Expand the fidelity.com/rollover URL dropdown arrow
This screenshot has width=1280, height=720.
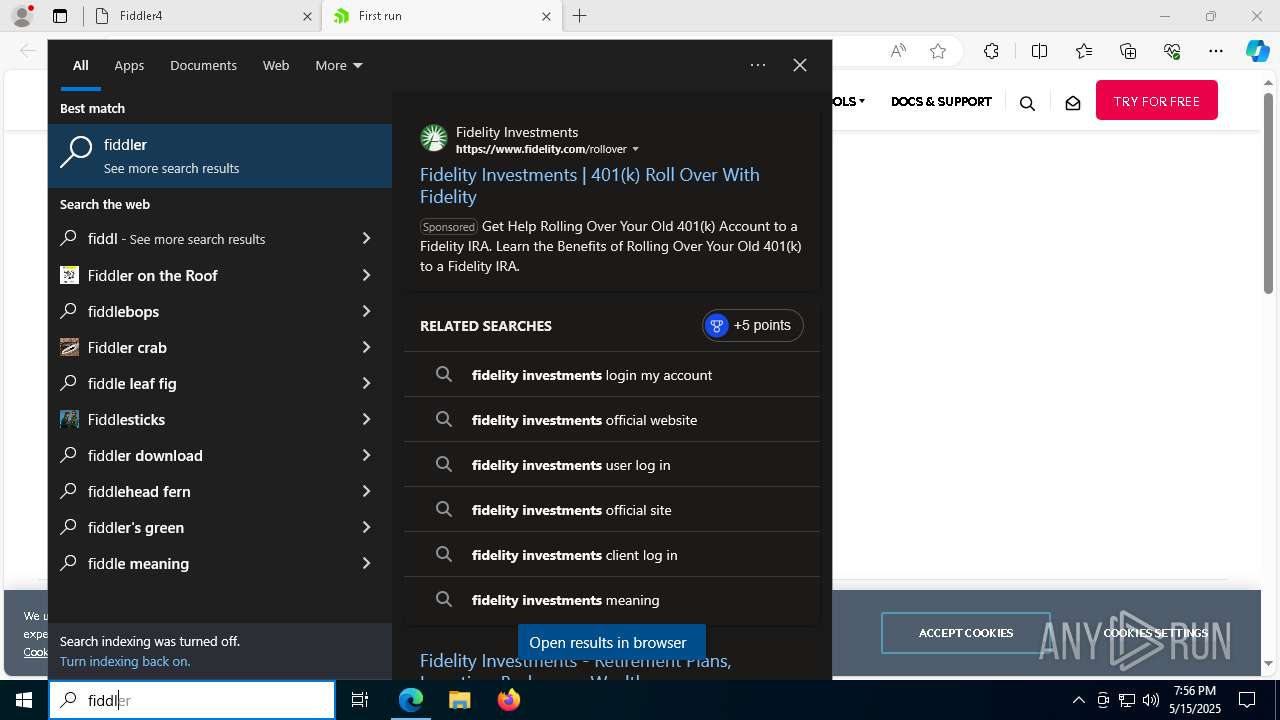[635, 149]
